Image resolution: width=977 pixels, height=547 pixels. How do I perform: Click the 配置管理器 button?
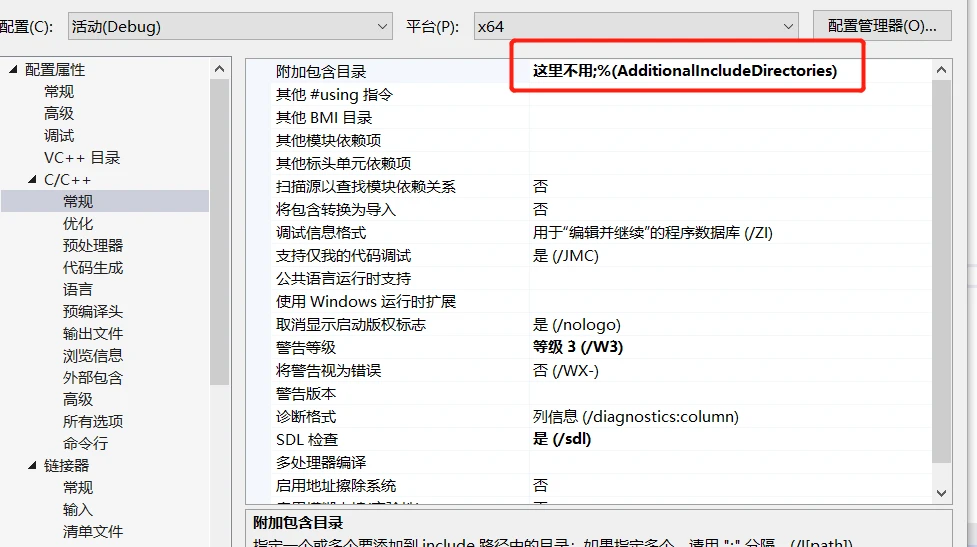tap(881, 26)
